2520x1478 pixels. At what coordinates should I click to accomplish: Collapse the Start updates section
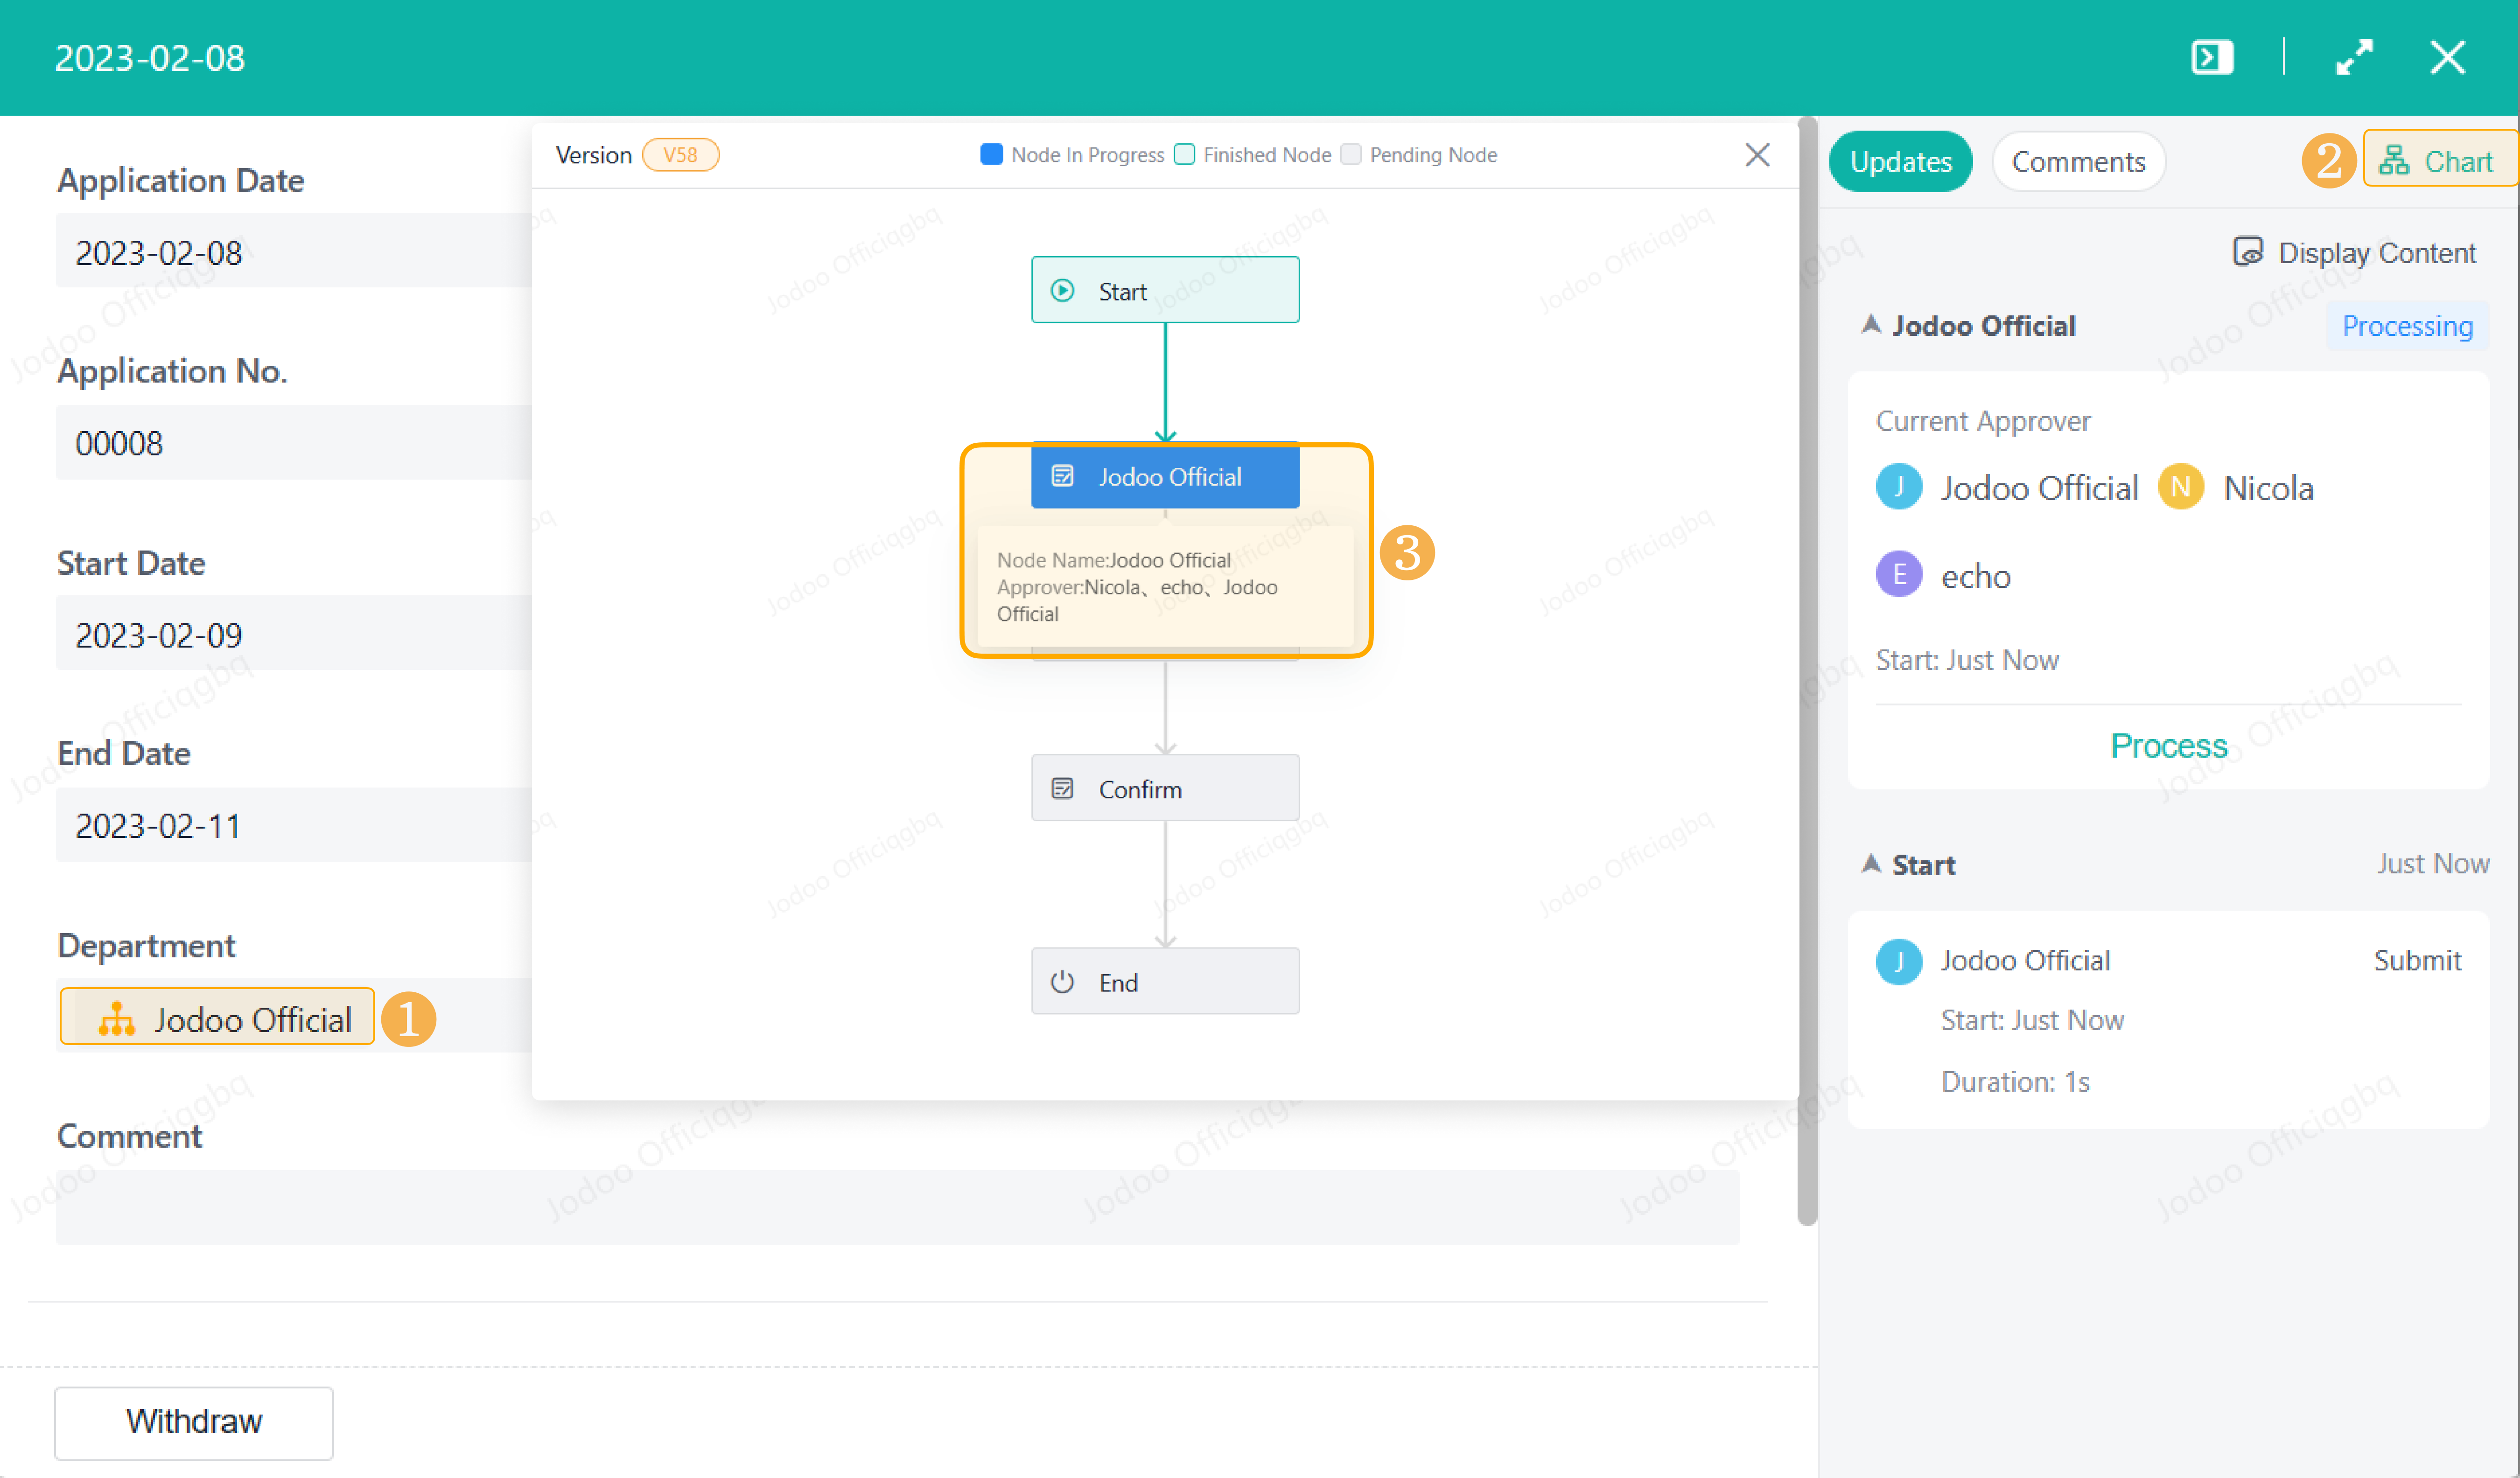(1870, 864)
